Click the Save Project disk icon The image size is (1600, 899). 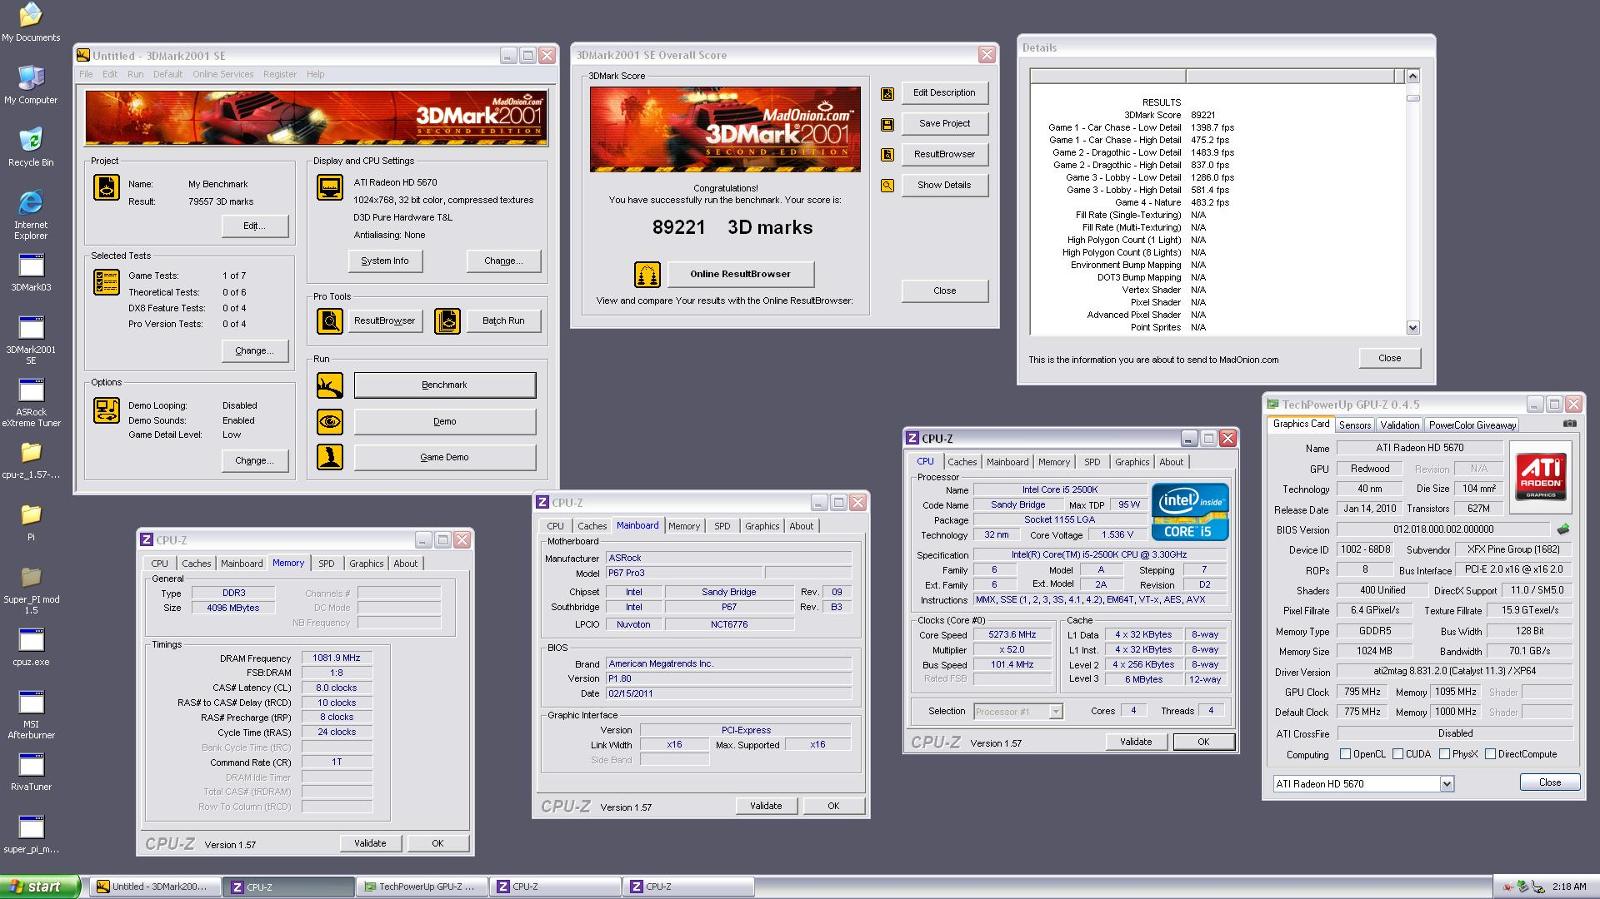tap(887, 125)
